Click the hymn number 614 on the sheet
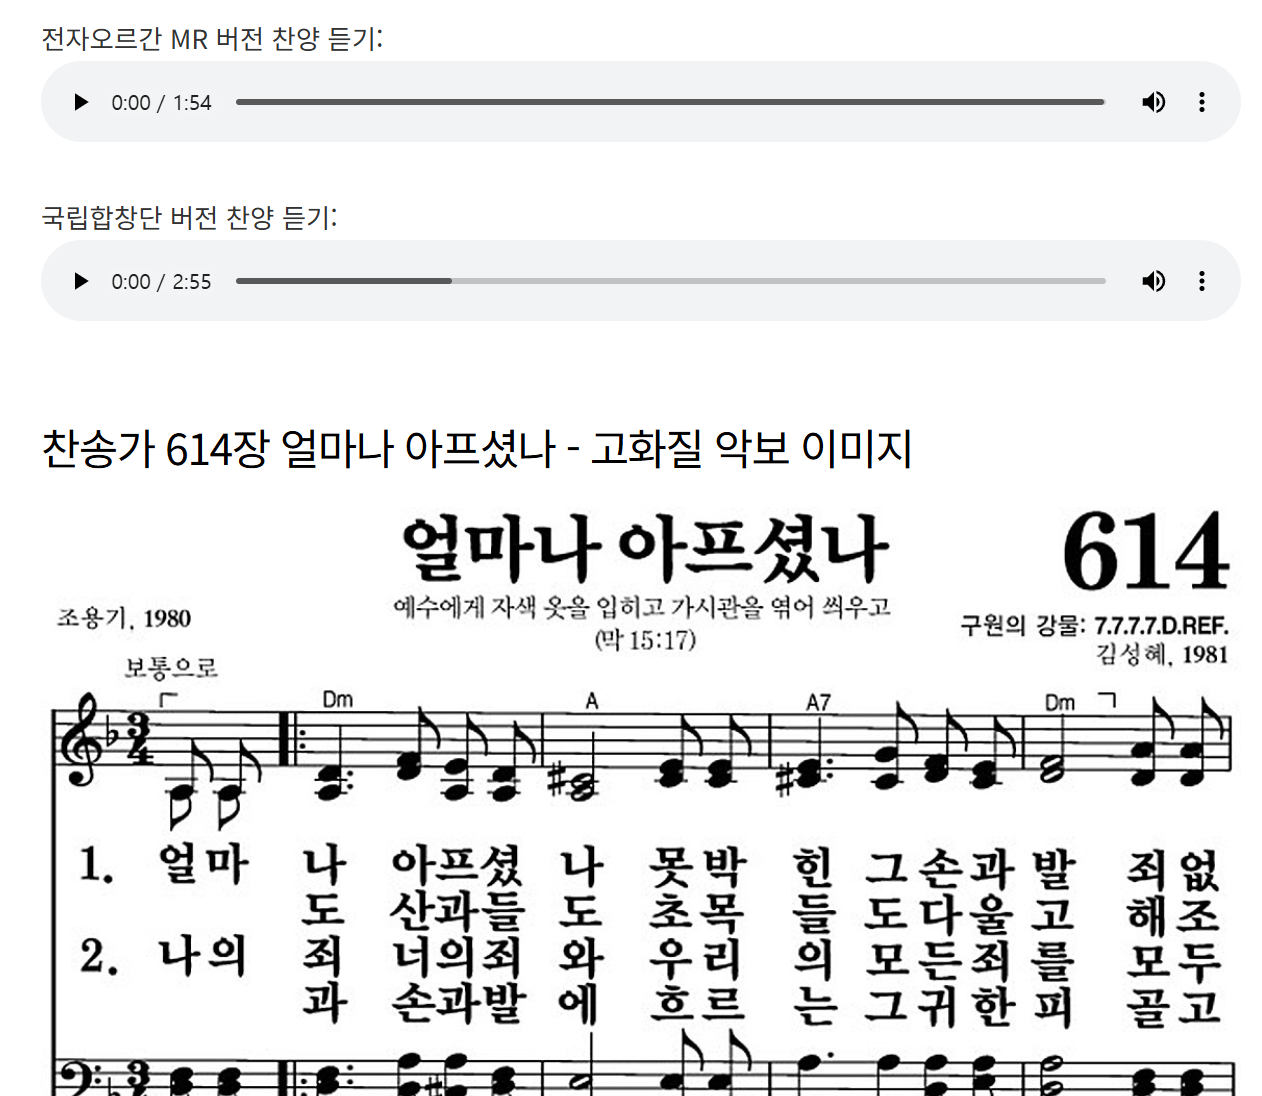Image resolution: width=1262 pixels, height=1096 pixels. pyautogui.click(x=1145, y=553)
